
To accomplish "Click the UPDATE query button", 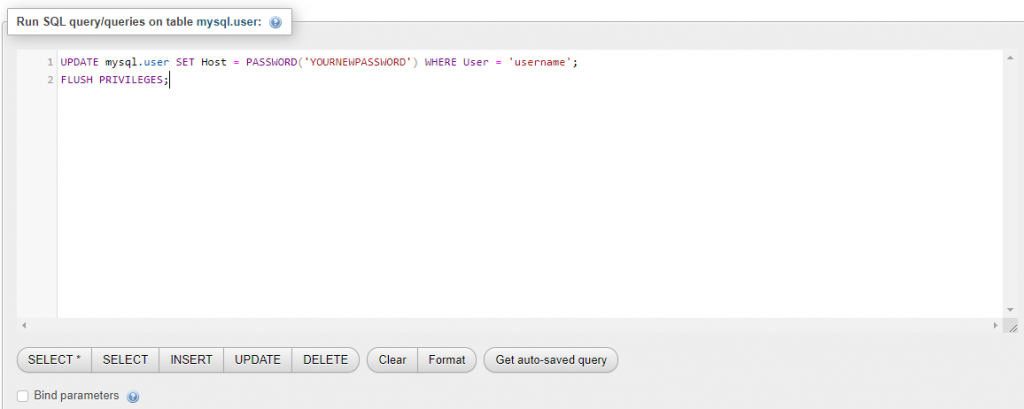I will (257, 360).
